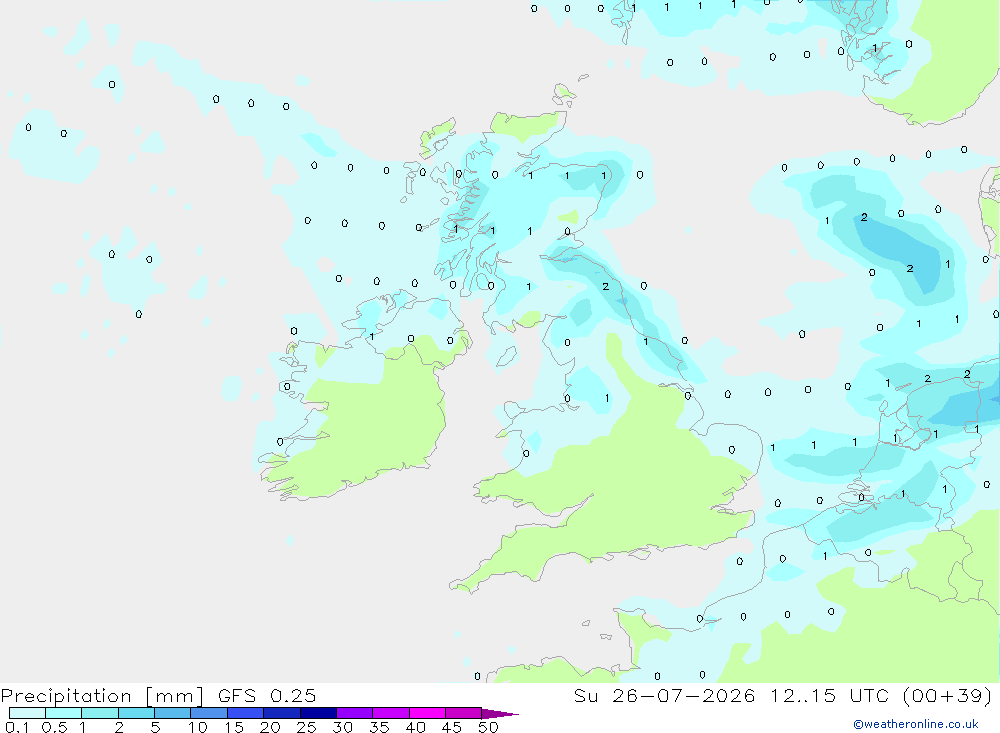The height and width of the screenshot is (733, 1000).
Task: Click the legend swatch between 15 and 20
Action: click(x=246, y=713)
